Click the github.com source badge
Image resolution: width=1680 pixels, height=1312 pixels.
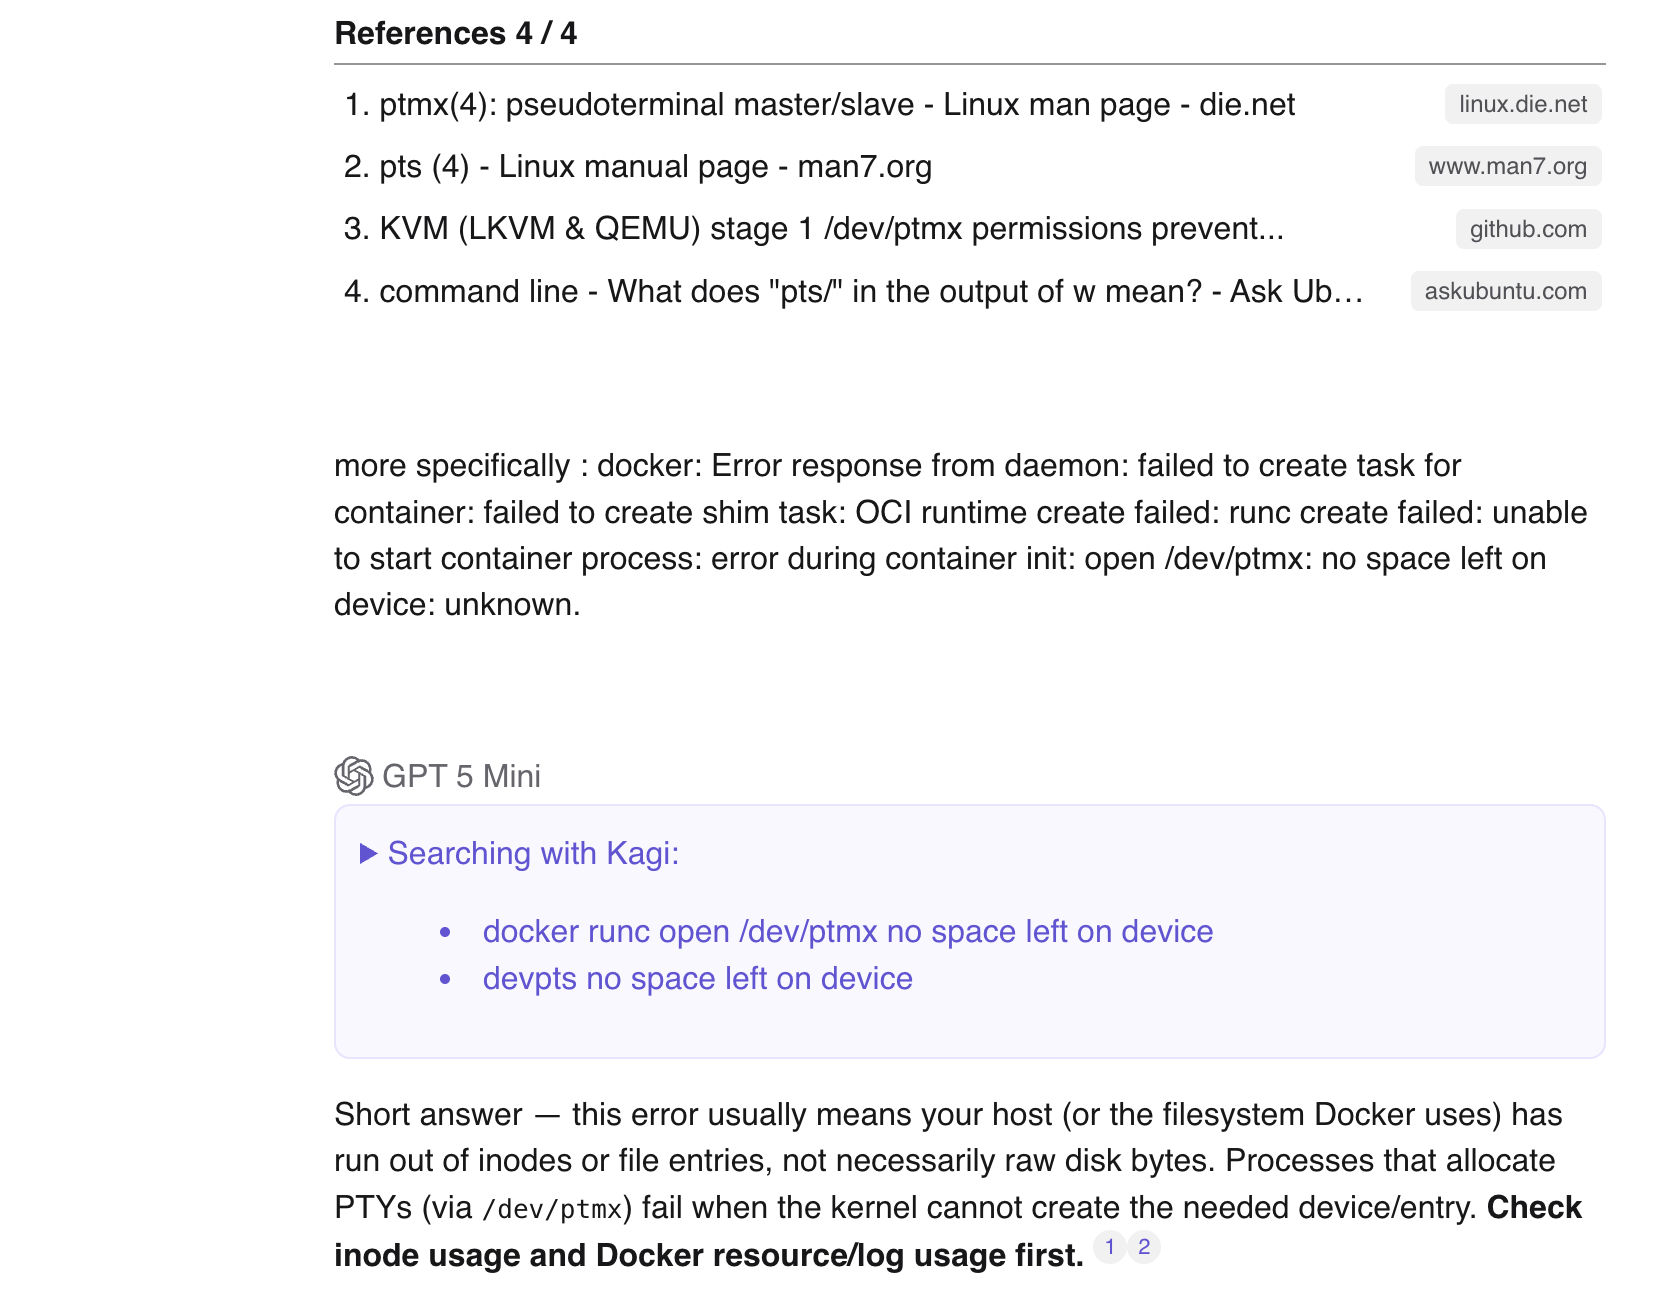1527,229
